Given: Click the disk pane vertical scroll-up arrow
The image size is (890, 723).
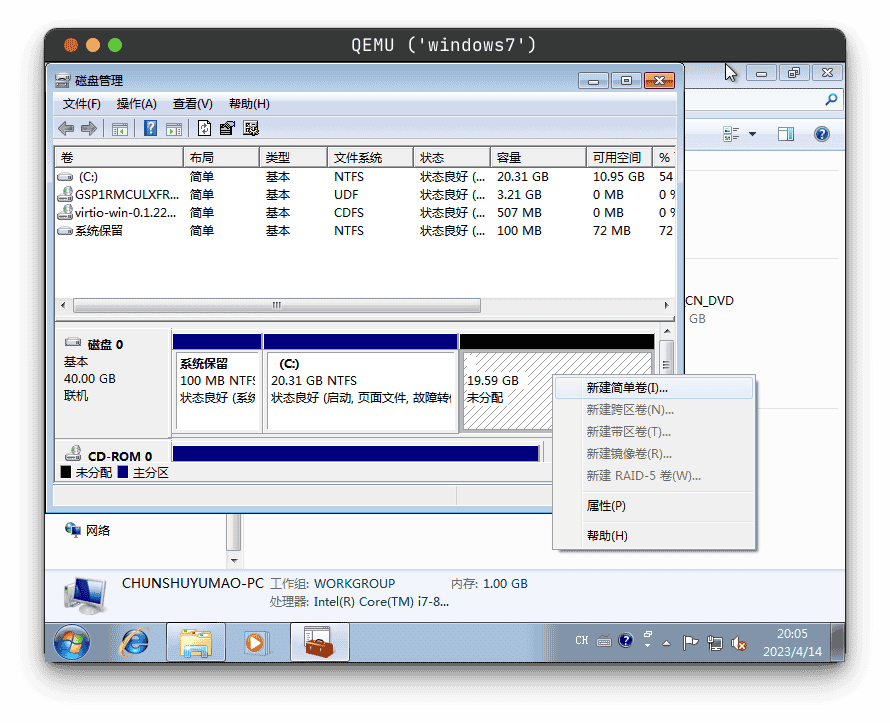Looking at the screenshot, I should tap(667, 331).
